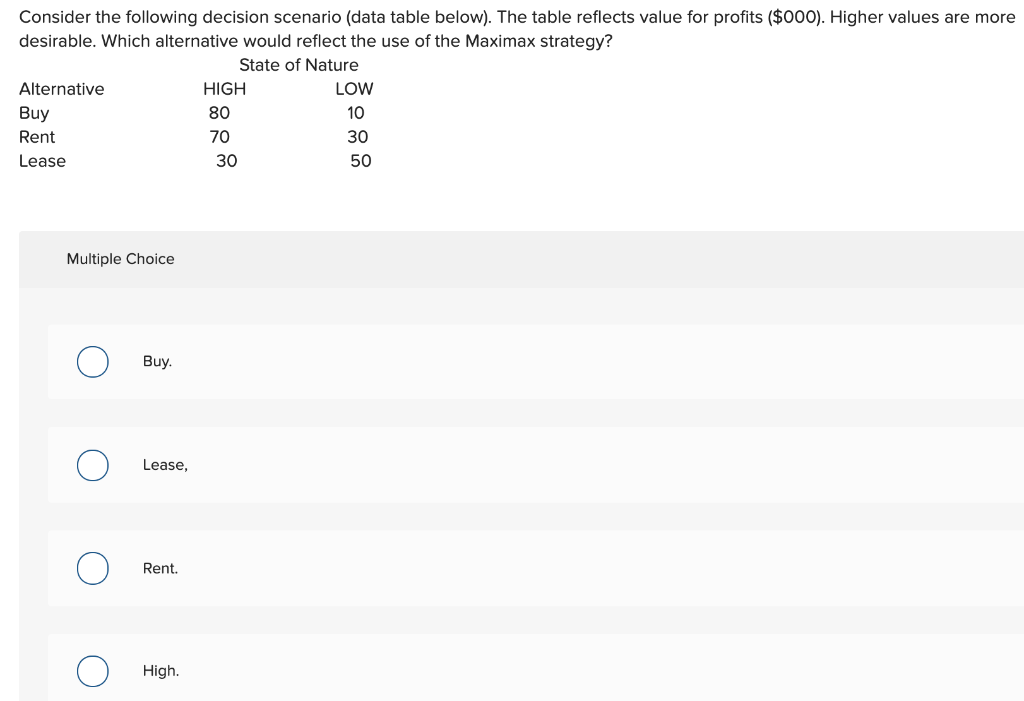Click the Multiple Choice section header
Image resolution: width=1024 pixels, height=701 pixels.
[x=120, y=259]
